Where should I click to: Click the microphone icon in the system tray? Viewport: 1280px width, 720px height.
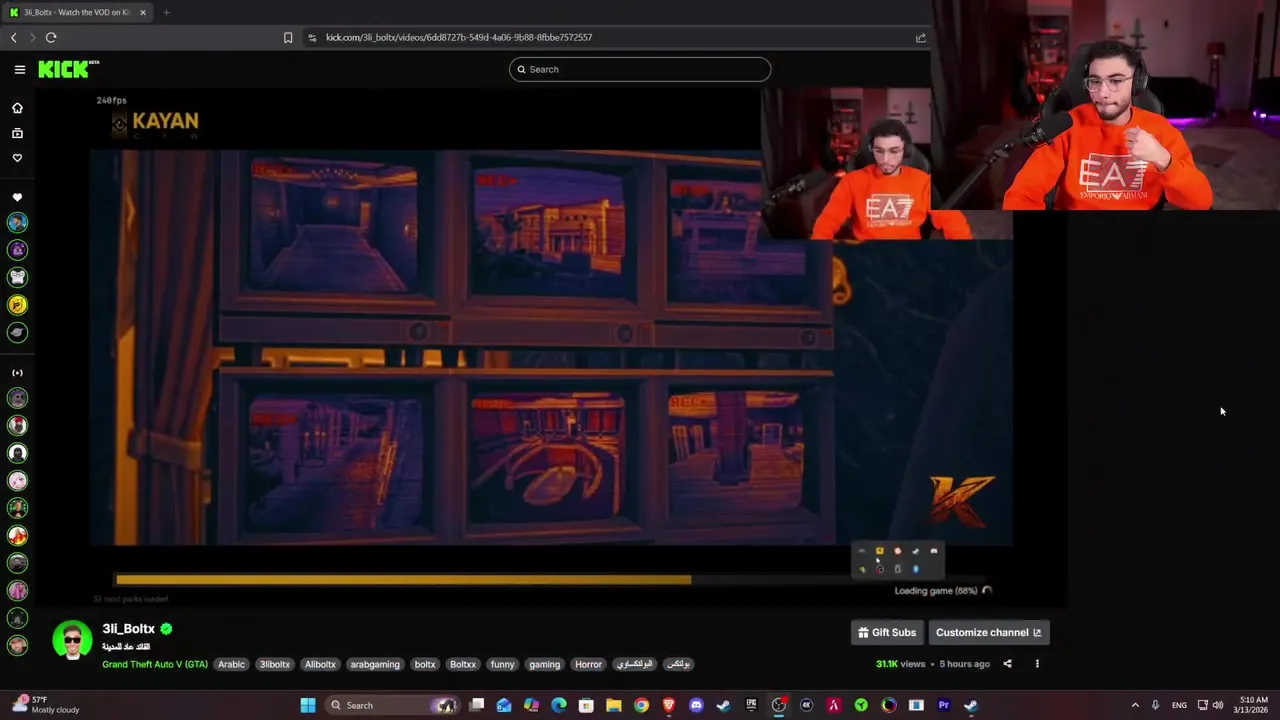point(1155,705)
